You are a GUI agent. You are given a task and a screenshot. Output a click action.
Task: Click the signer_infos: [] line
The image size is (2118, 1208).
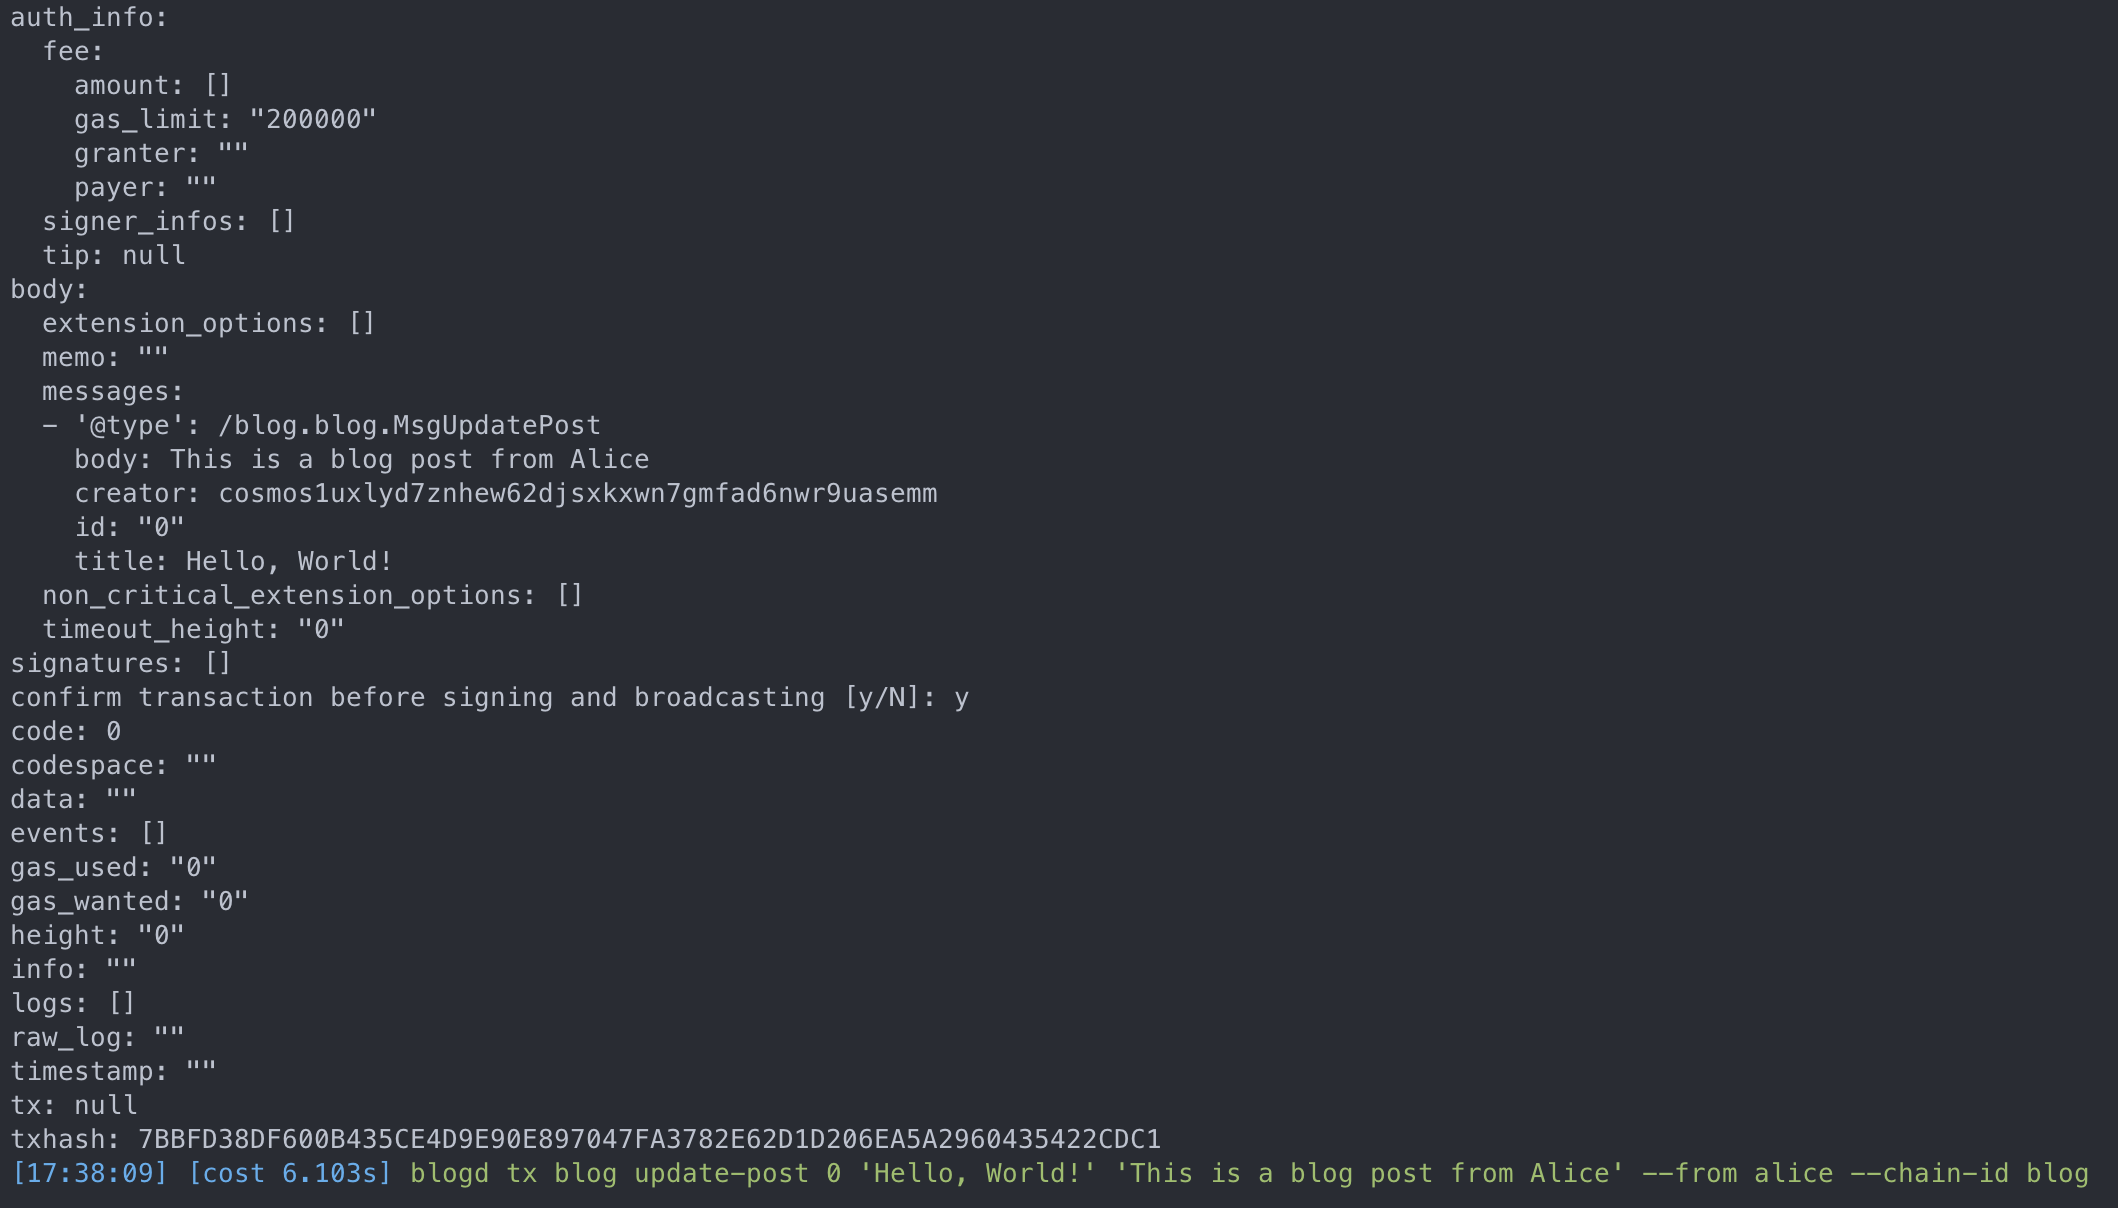(x=169, y=221)
